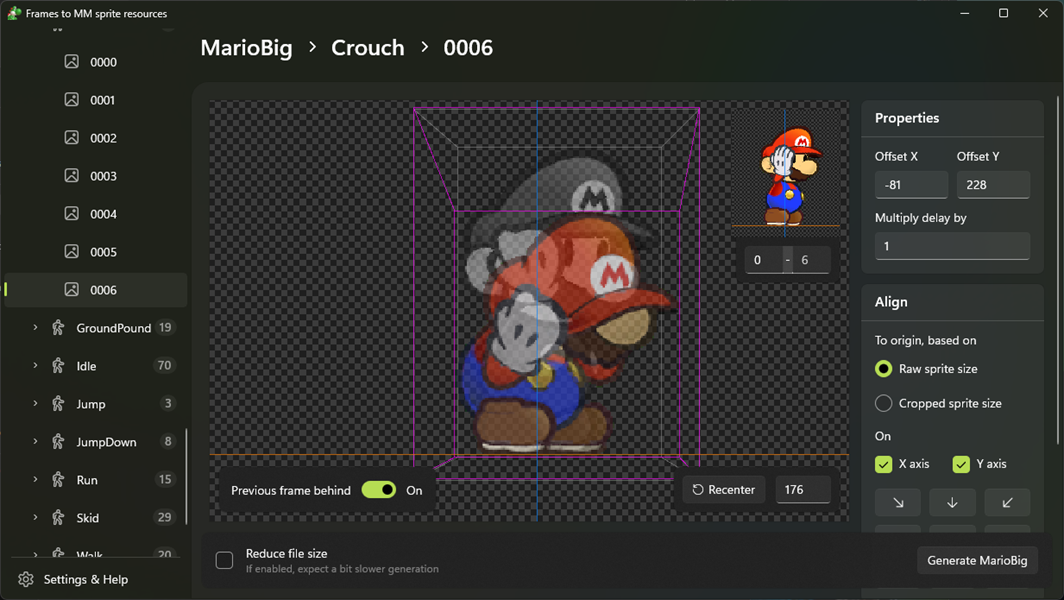Screen dimensions: 1064x600
Task: Click the Multiply delay by field
Action: coord(952,246)
